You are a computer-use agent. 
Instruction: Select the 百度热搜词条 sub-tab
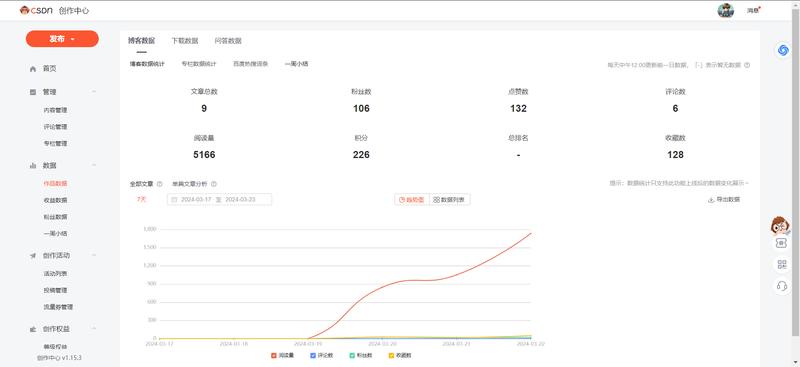pos(251,64)
